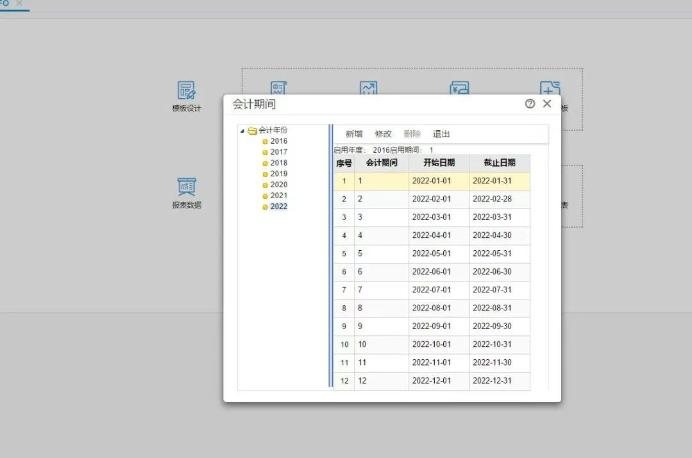
Task: Select start date 2022-06-01 cell
Action: 439,272
